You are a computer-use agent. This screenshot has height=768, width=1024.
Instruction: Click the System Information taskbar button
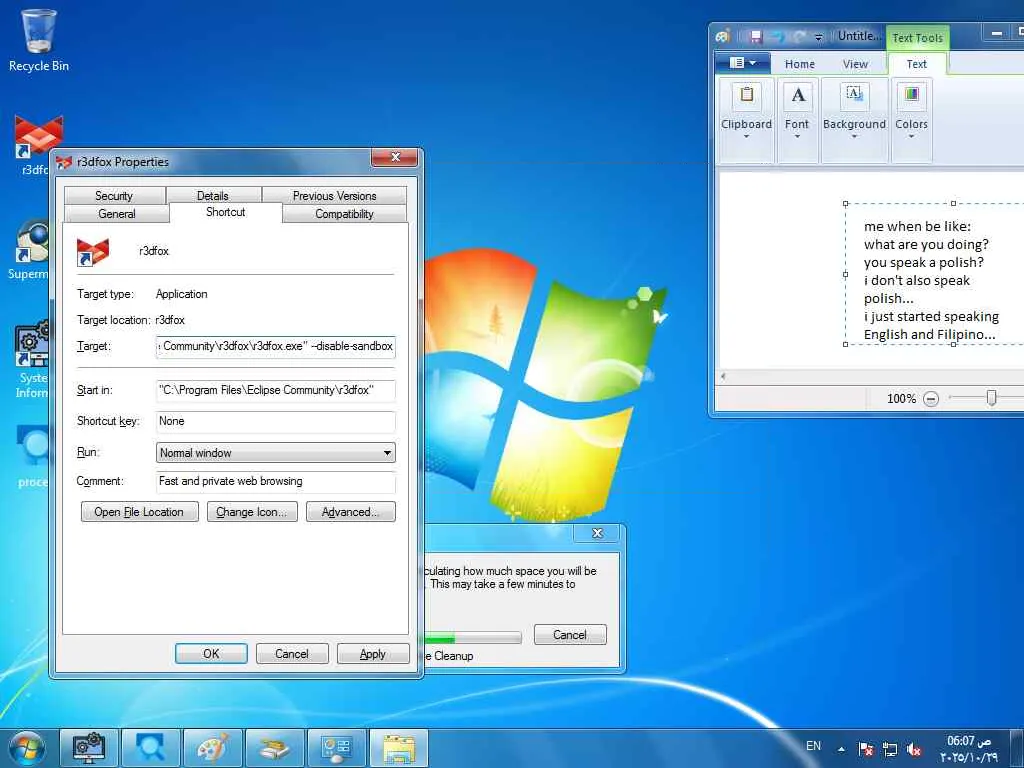89,748
